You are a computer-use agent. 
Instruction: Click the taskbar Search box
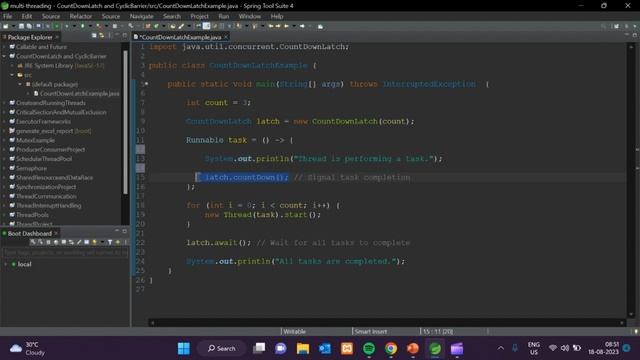(x=222, y=349)
